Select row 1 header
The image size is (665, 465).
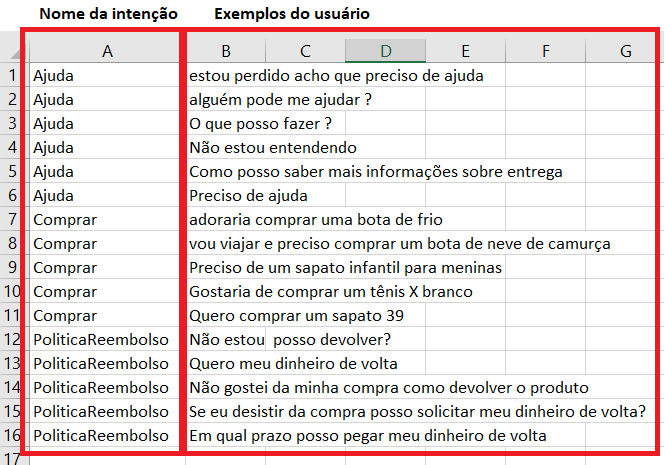[x=12, y=75]
